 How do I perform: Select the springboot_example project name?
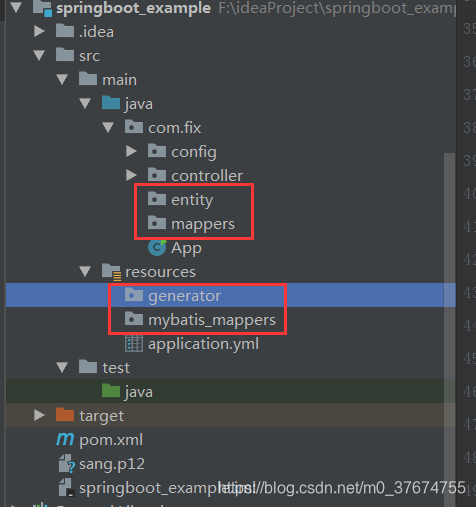(x=133, y=8)
